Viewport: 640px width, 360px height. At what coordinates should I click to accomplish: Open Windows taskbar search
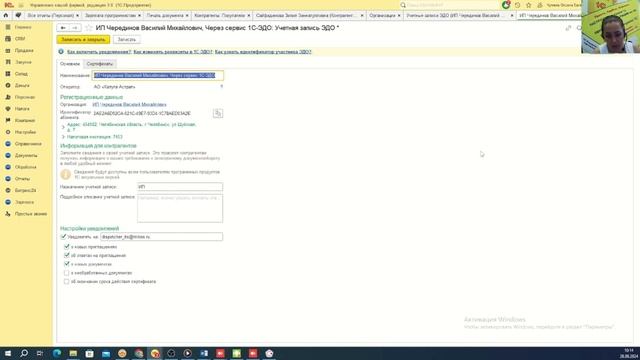[24, 353]
